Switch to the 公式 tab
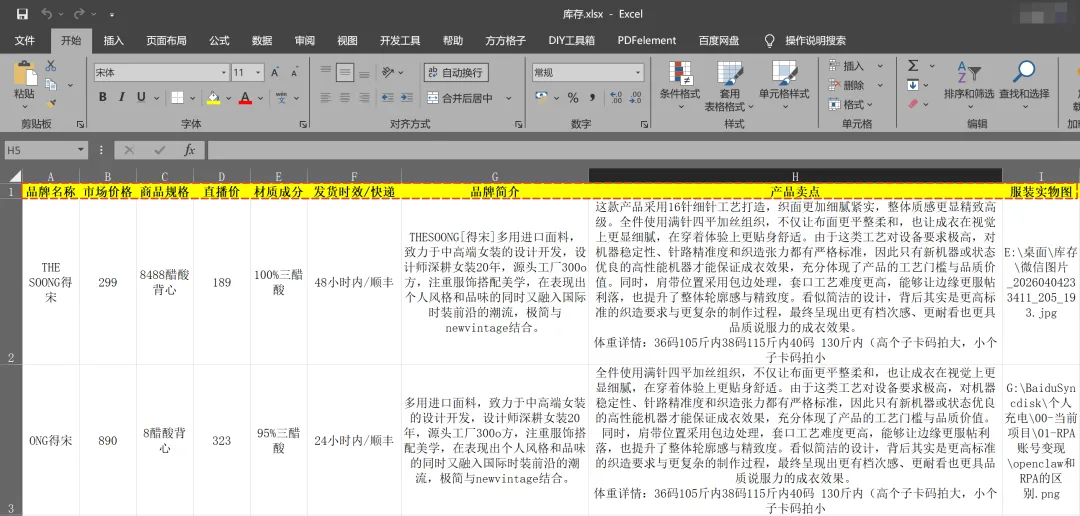 [219, 41]
